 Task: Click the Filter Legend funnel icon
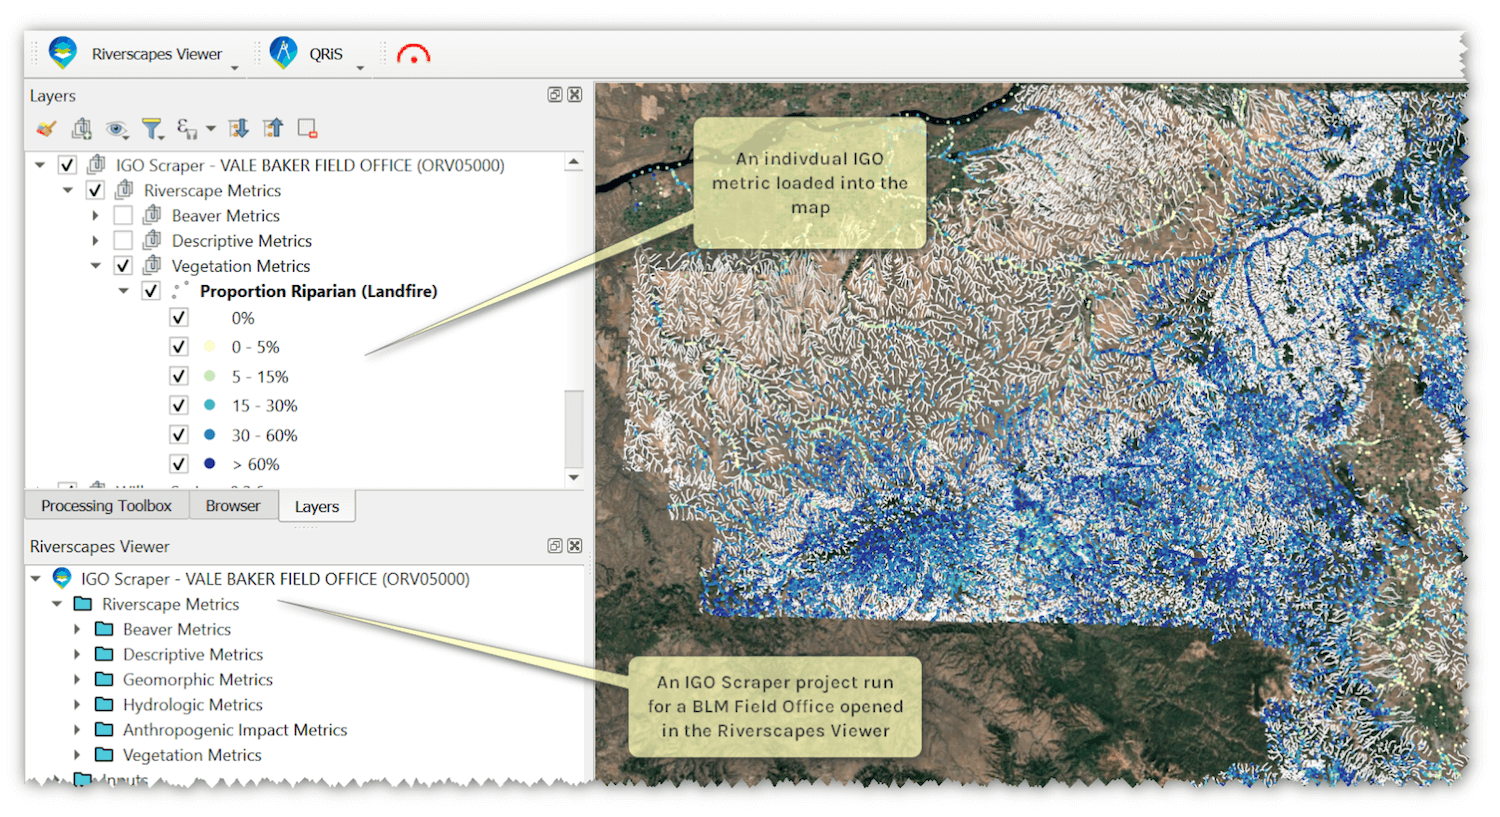click(x=152, y=129)
